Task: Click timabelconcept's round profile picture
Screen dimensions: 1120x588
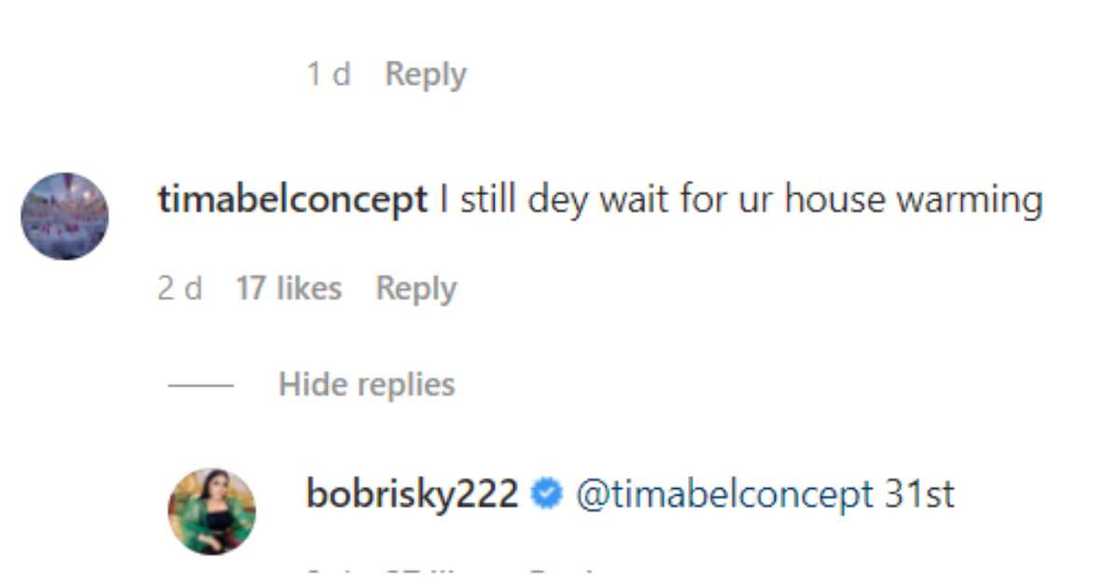Action: pos(64,216)
